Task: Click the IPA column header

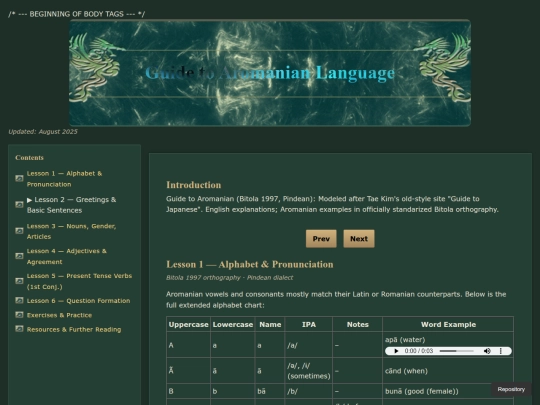Action: [x=309, y=324]
